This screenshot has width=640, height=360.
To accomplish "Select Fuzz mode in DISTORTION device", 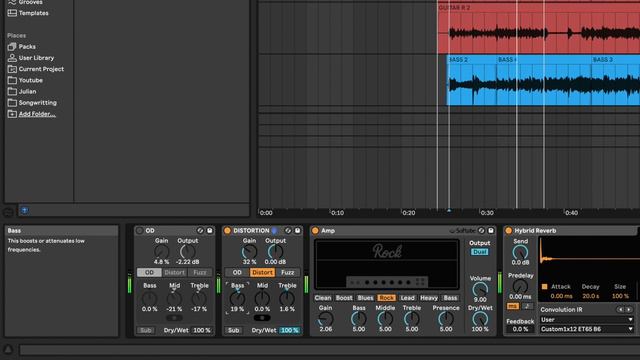I will [288, 272].
